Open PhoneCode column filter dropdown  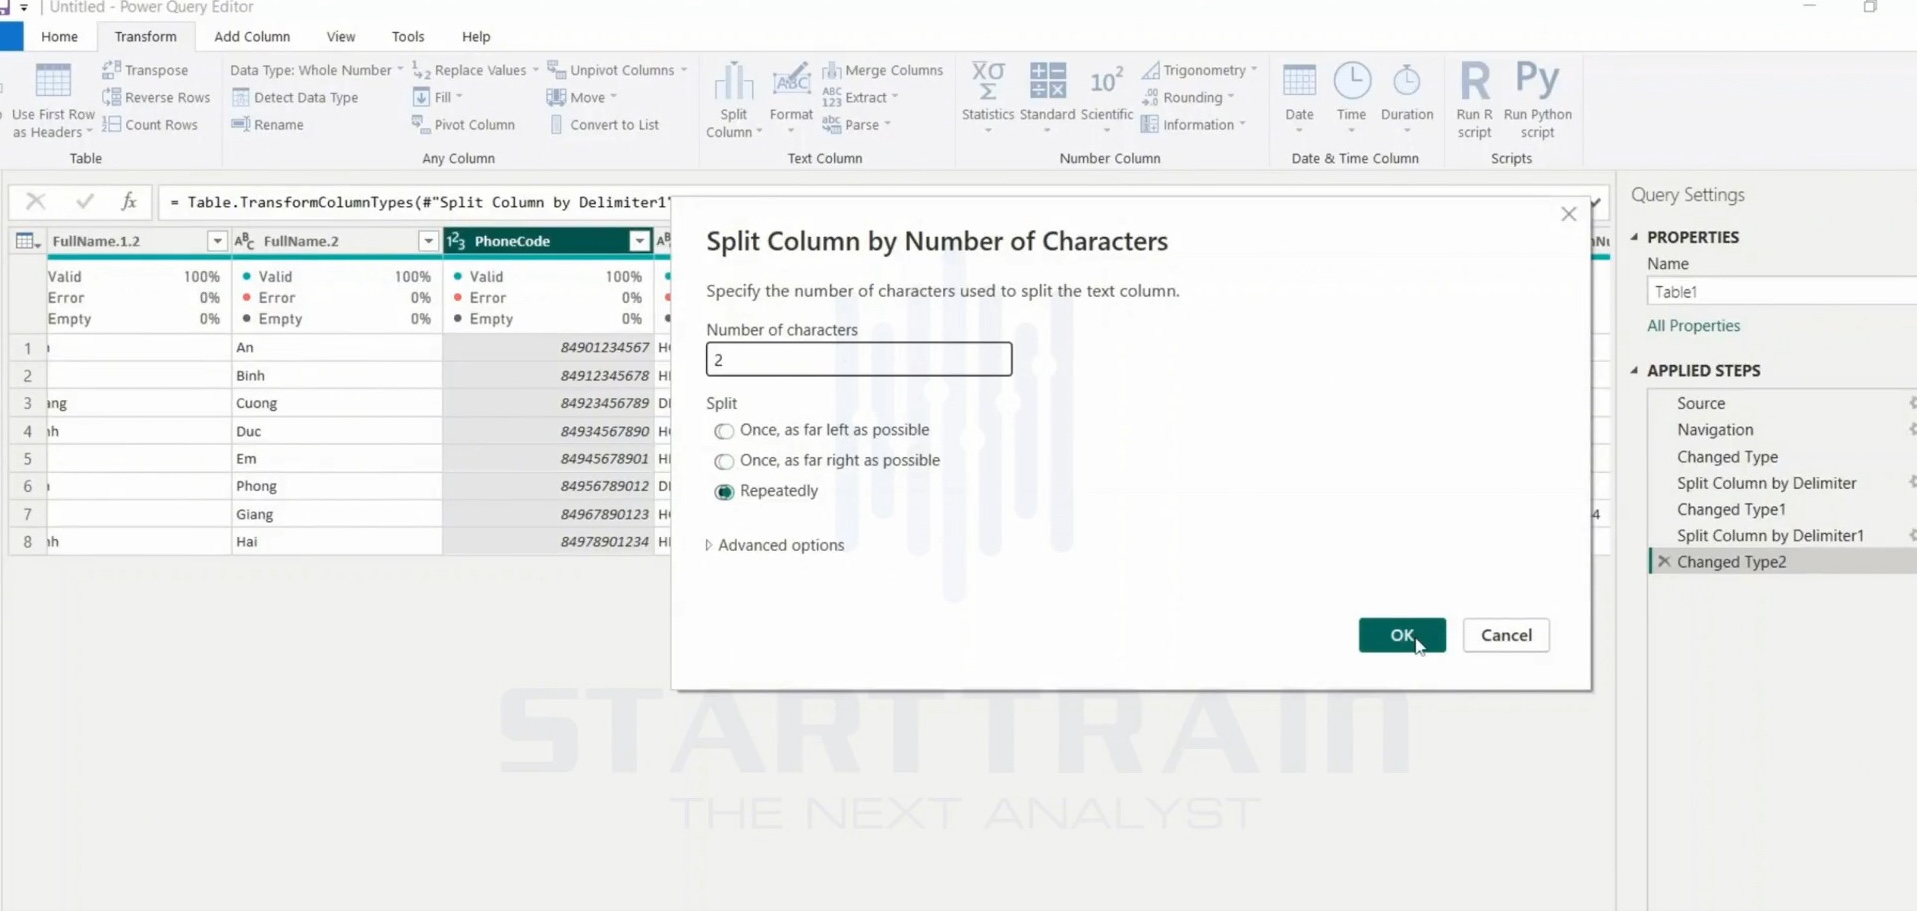pyautogui.click(x=639, y=241)
